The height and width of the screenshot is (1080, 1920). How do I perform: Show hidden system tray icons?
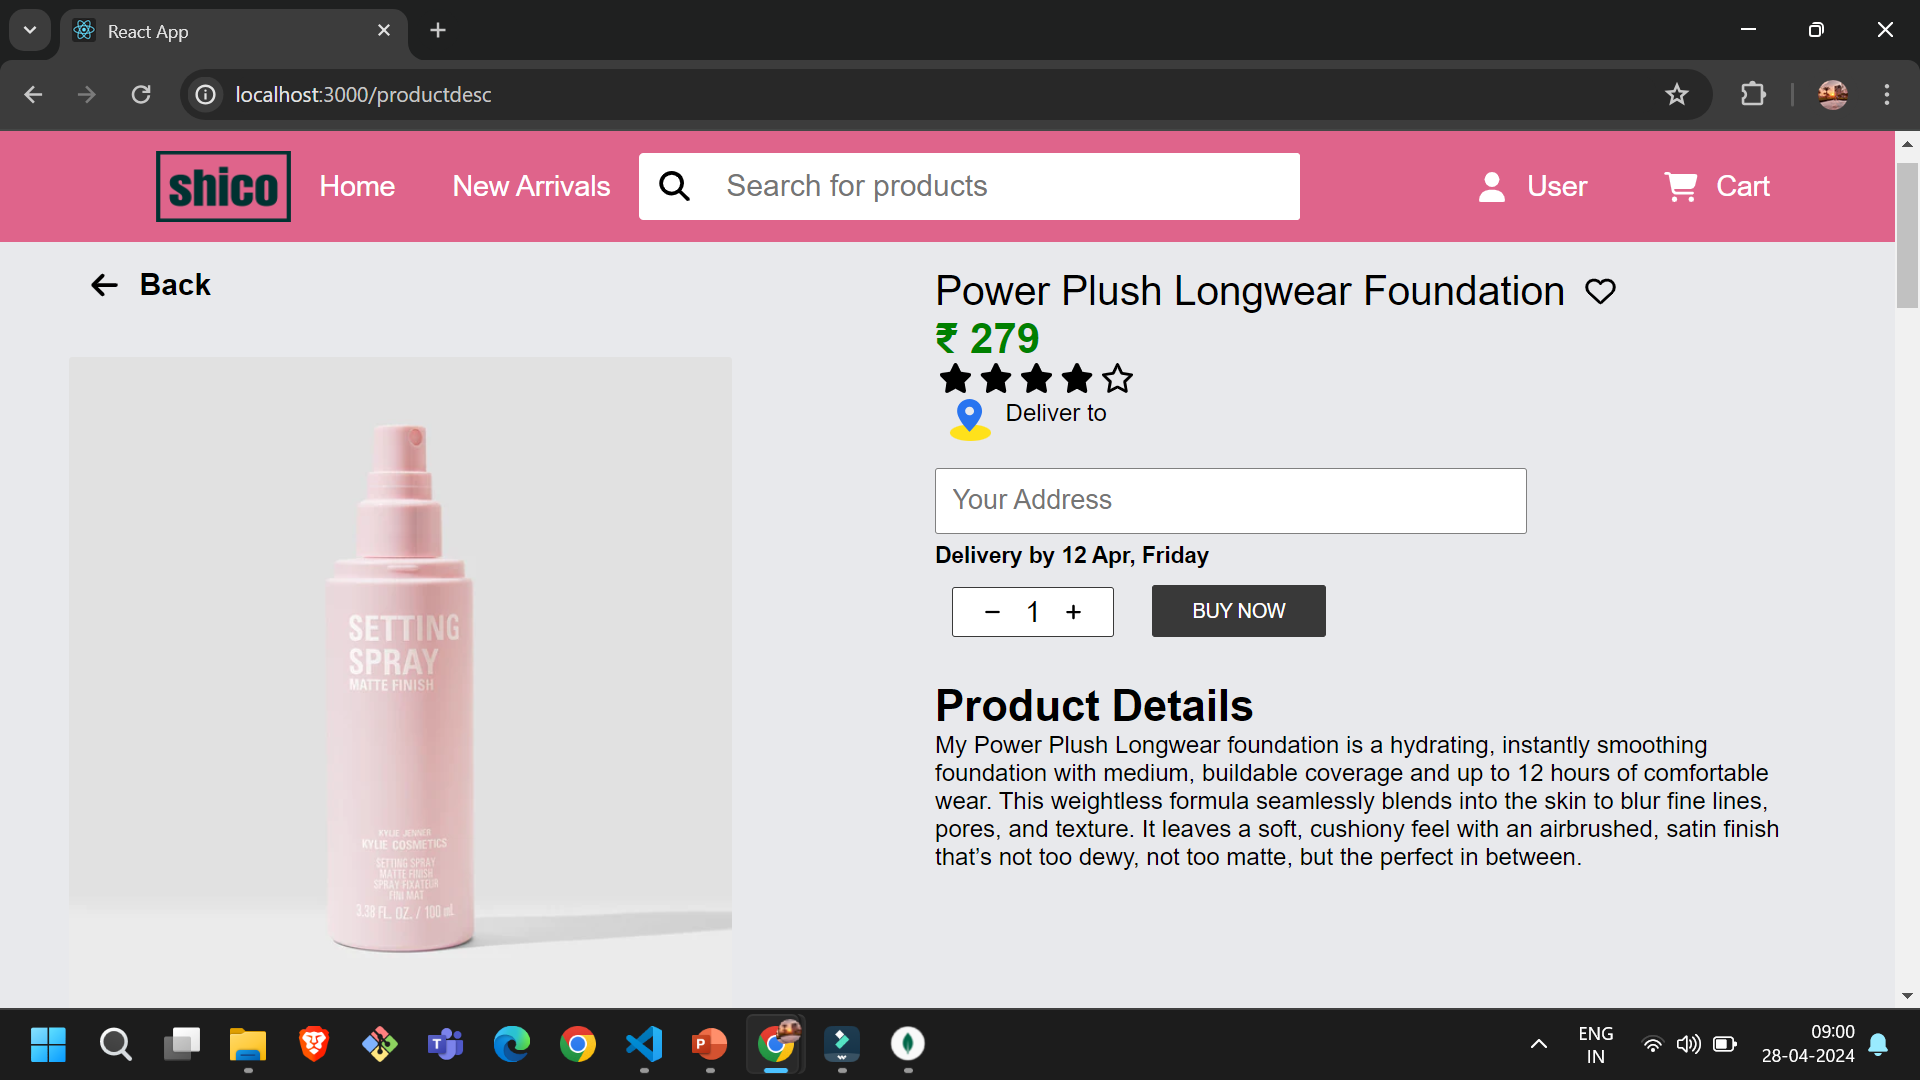click(x=1539, y=1044)
